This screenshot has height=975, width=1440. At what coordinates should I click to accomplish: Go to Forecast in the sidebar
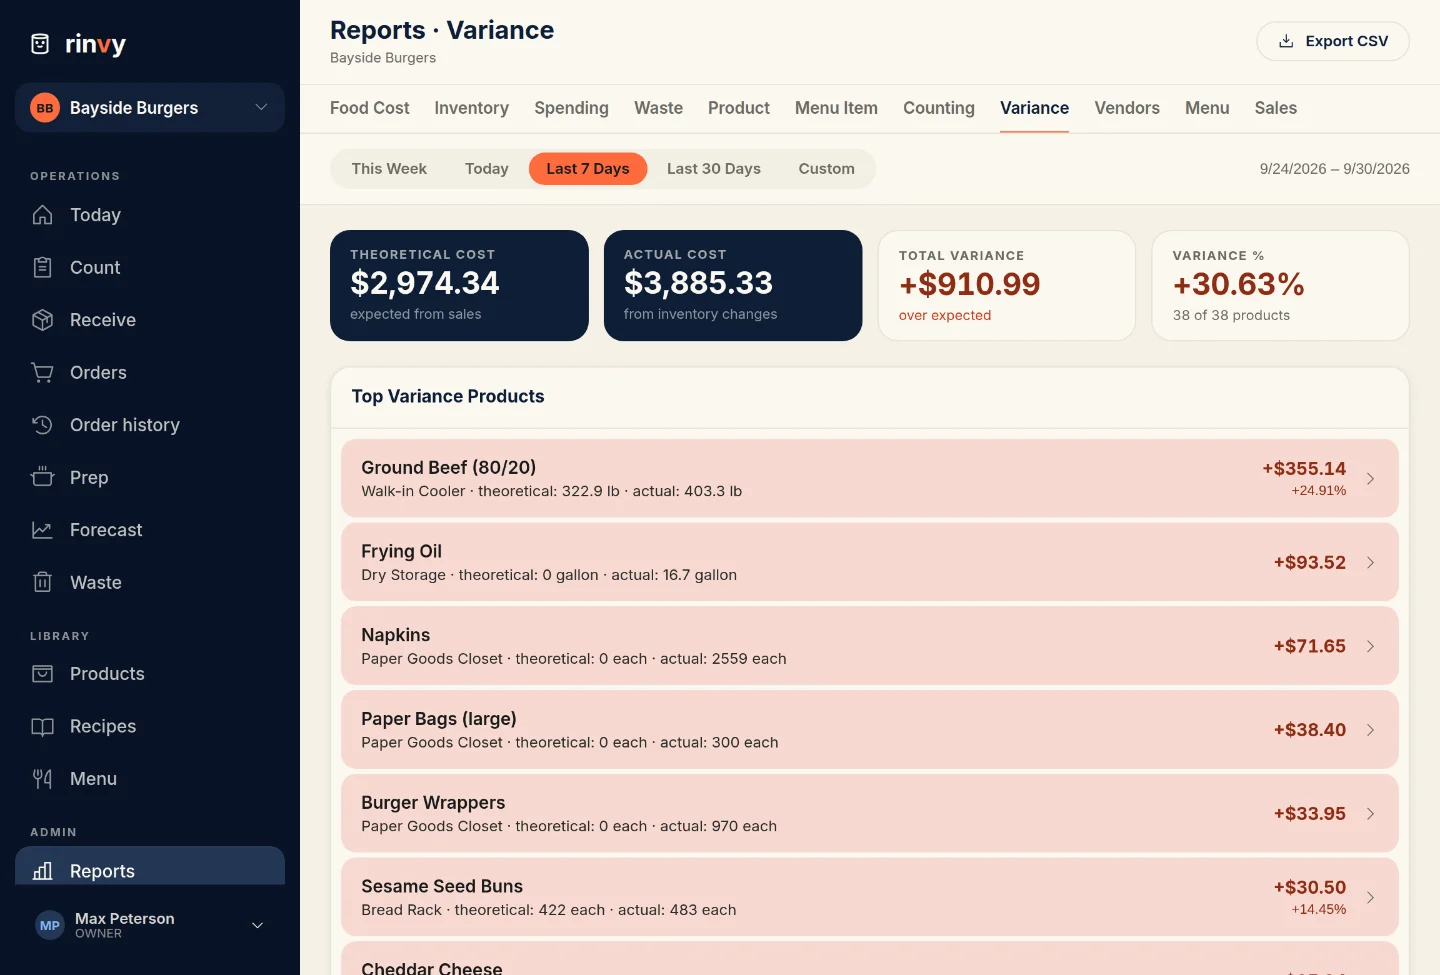point(150,530)
